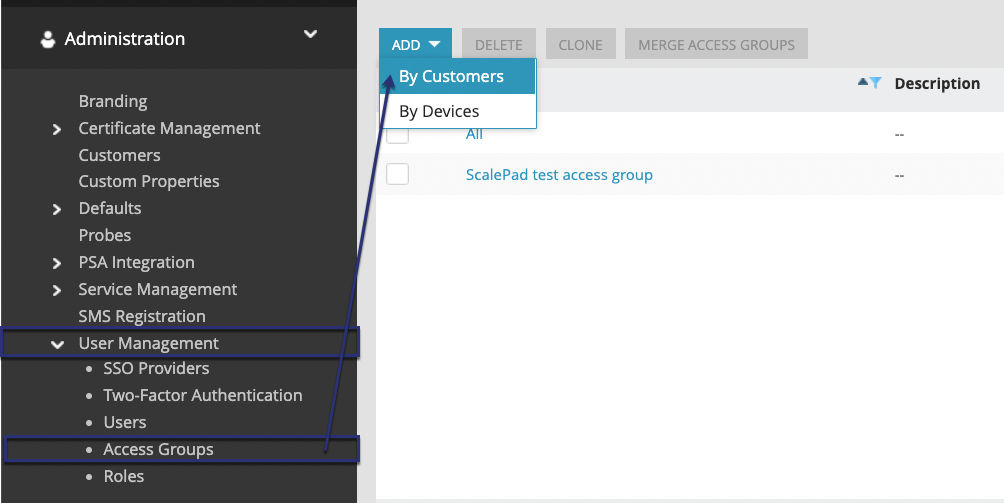1004x503 pixels.
Task: Collapse the Administration section chevron
Action: pyautogui.click(x=311, y=34)
